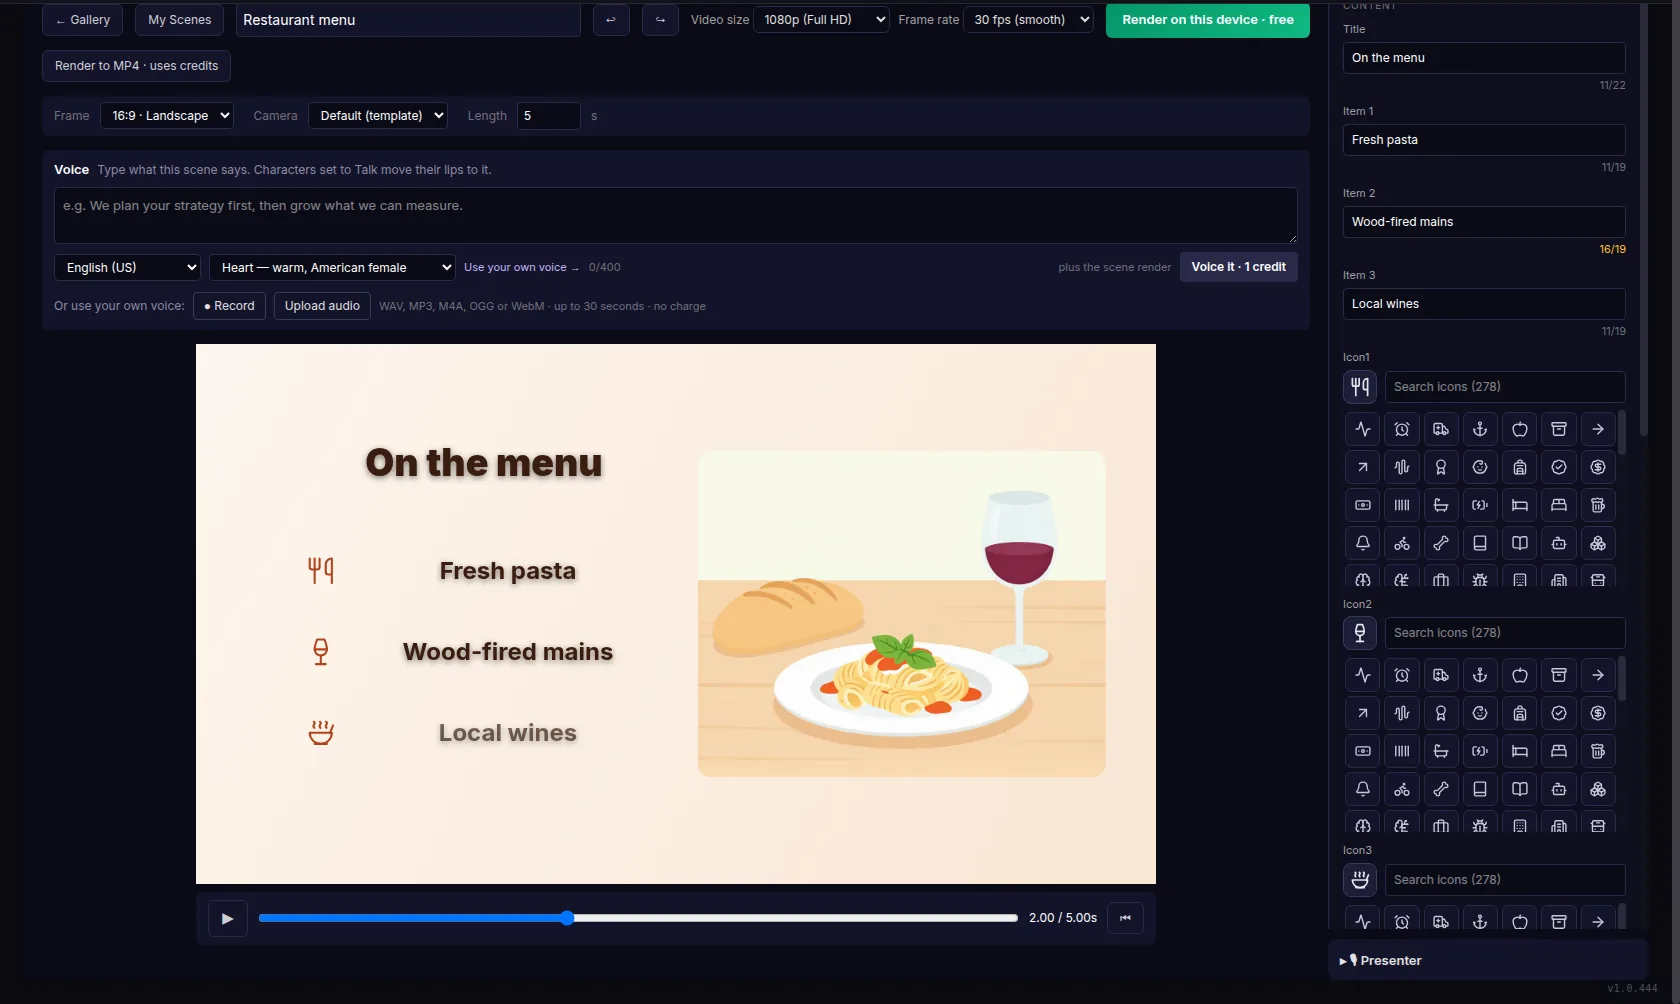Expand the Presenter section

tap(1488, 960)
